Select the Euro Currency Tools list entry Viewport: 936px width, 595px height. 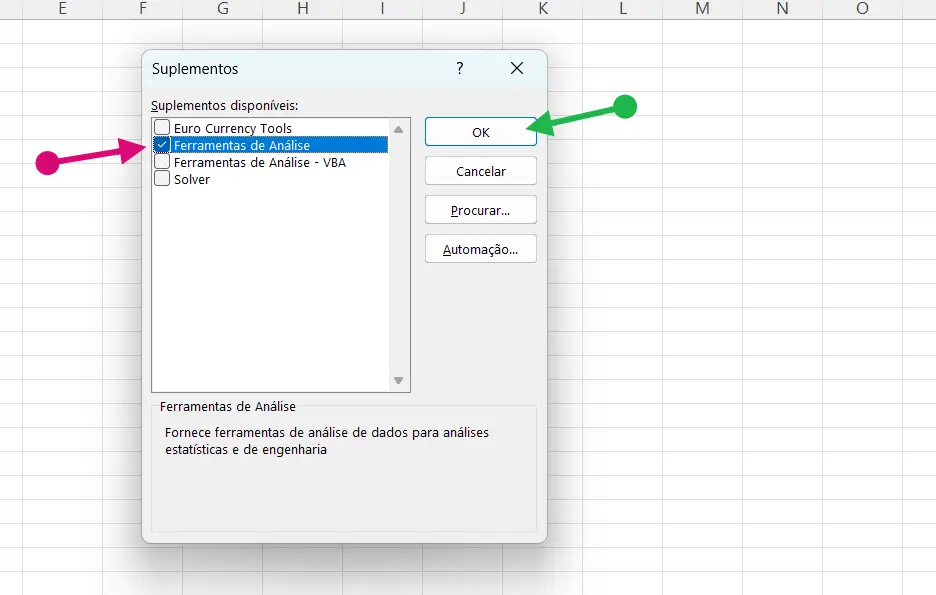tap(233, 128)
